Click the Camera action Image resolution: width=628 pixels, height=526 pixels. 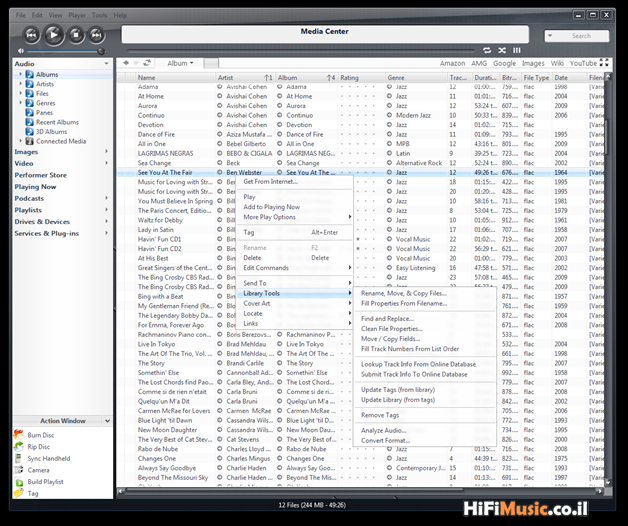[x=38, y=470]
